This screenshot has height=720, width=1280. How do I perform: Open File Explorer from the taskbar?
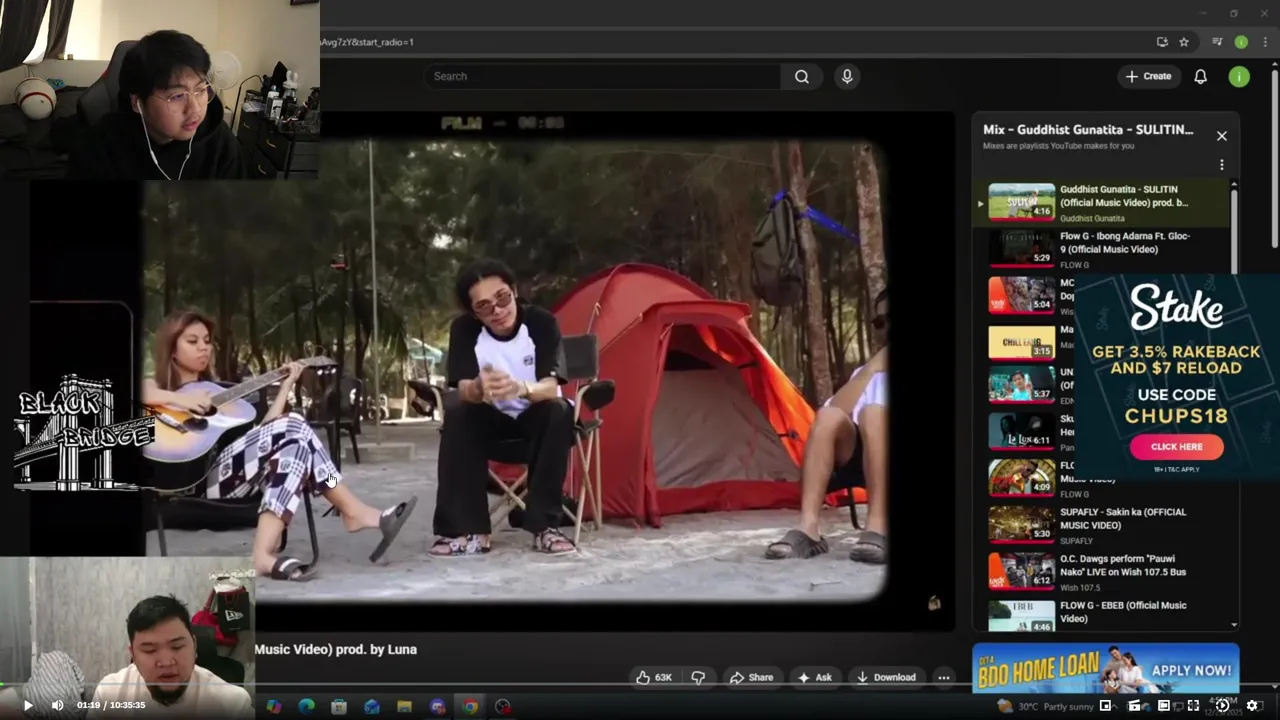pos(404,706)
